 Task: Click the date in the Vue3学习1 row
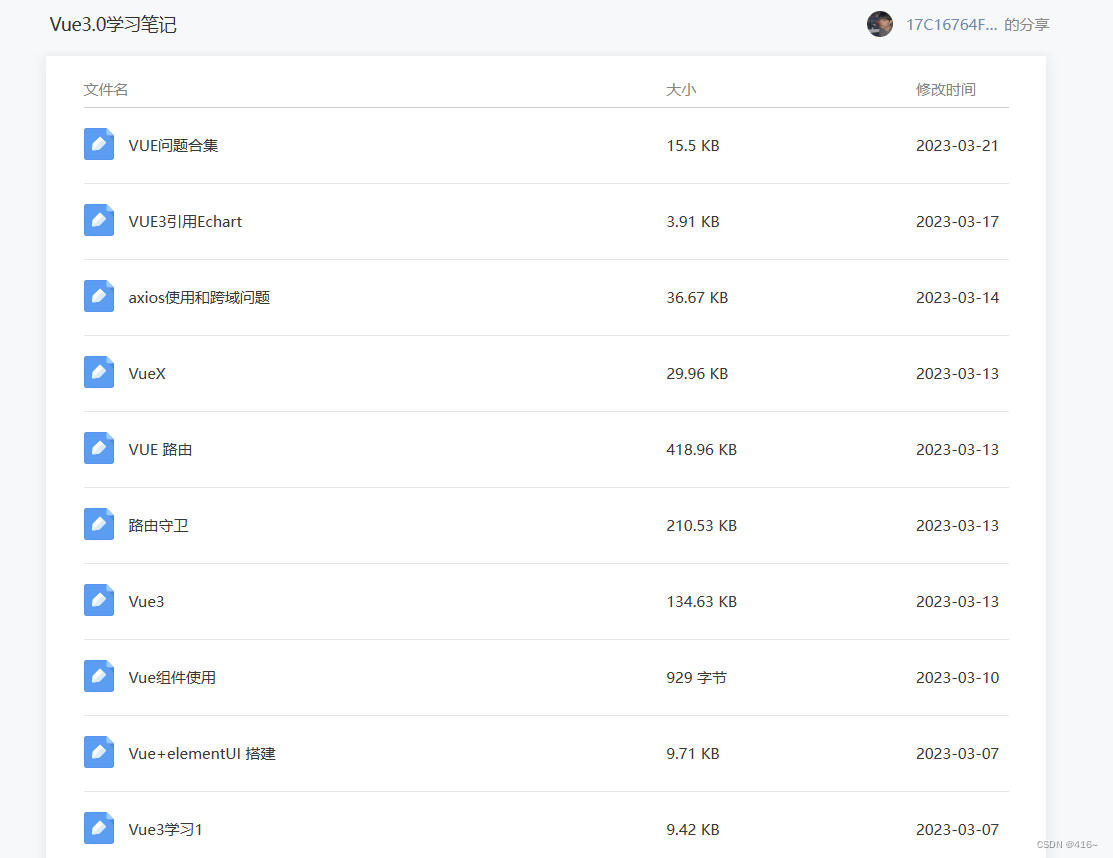957,829
